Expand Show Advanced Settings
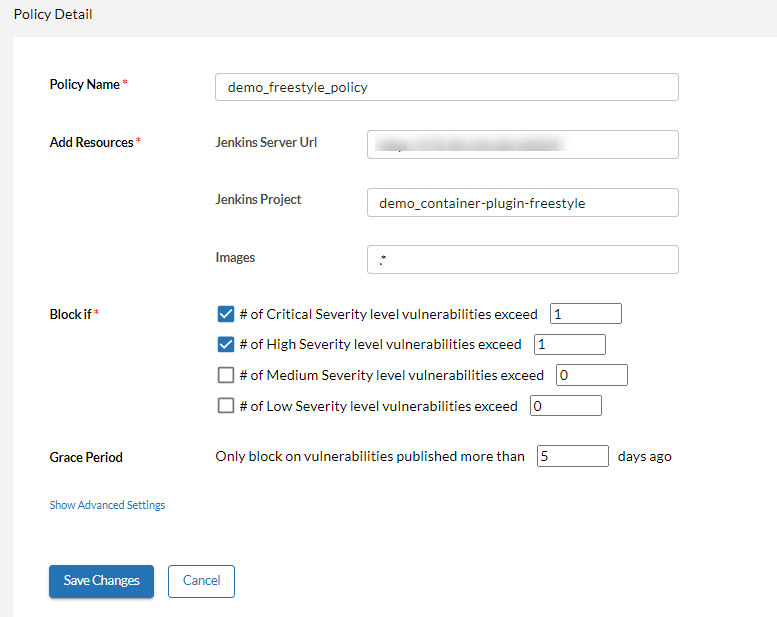This screenshot has width=777, height=617. point(107,505)
